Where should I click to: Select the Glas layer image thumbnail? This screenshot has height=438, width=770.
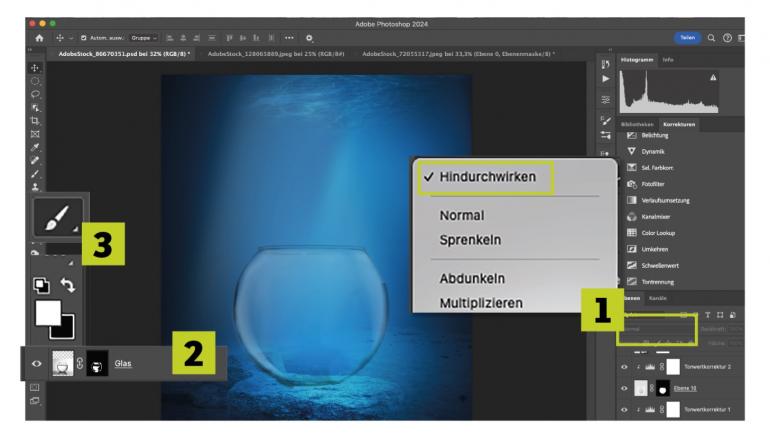pyautogui.click(x=62, y=364)
